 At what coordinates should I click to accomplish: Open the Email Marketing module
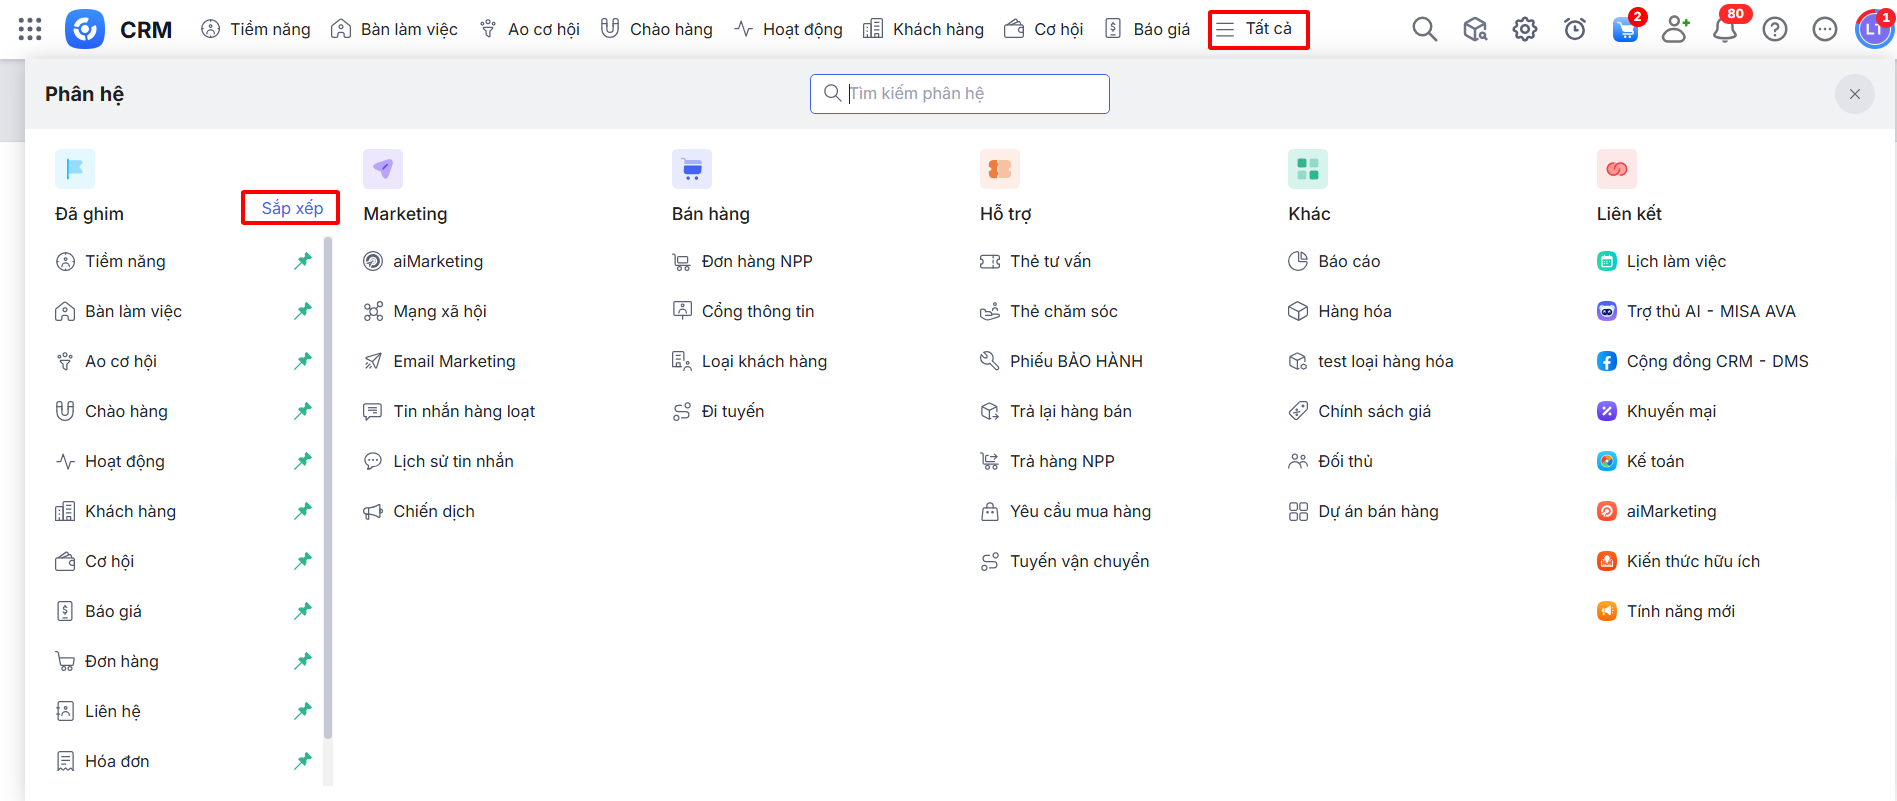(454, 361)
